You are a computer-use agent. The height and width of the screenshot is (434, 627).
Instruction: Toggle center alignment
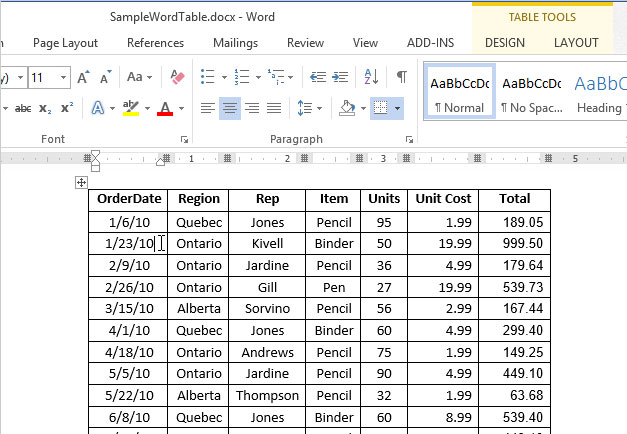coord(230,108)
